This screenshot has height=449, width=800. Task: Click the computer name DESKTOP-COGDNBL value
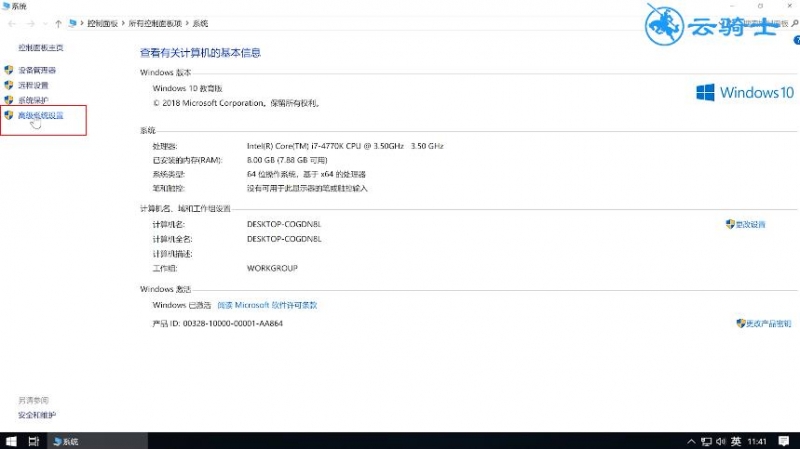tap(284, 224)
